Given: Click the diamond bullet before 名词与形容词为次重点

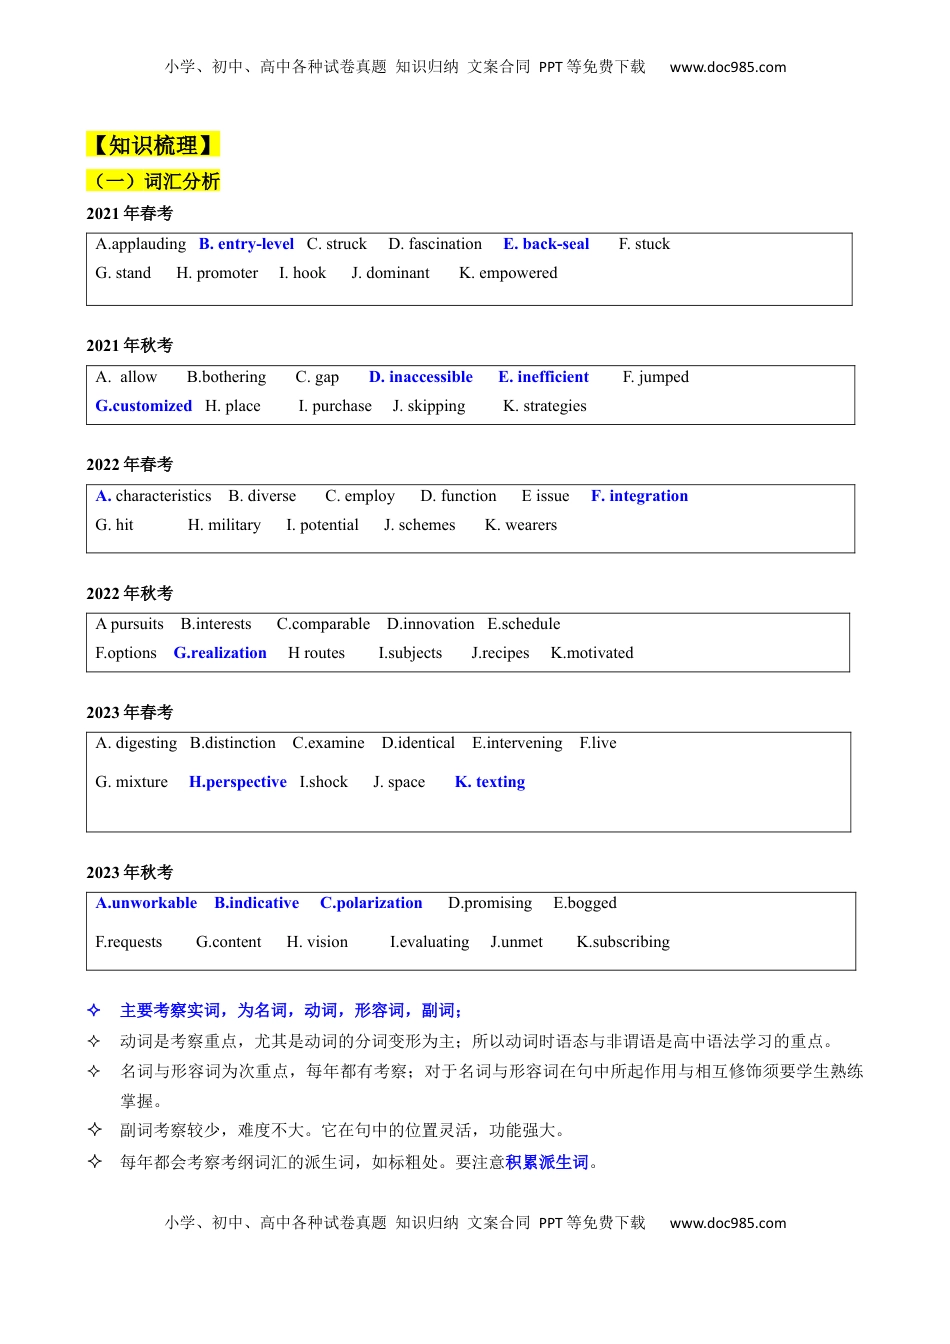Looking at the screenshot, I should coord(94,1071).
